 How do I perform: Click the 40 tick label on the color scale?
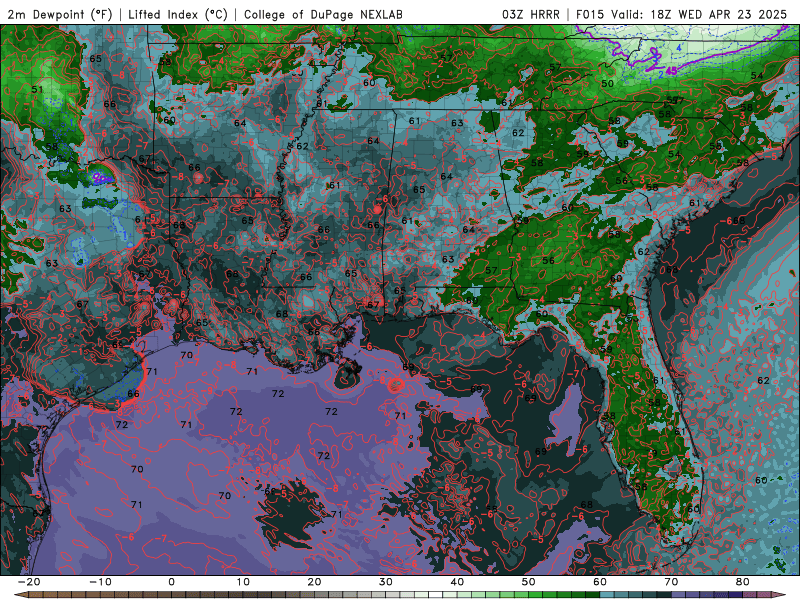coord(457,582)
